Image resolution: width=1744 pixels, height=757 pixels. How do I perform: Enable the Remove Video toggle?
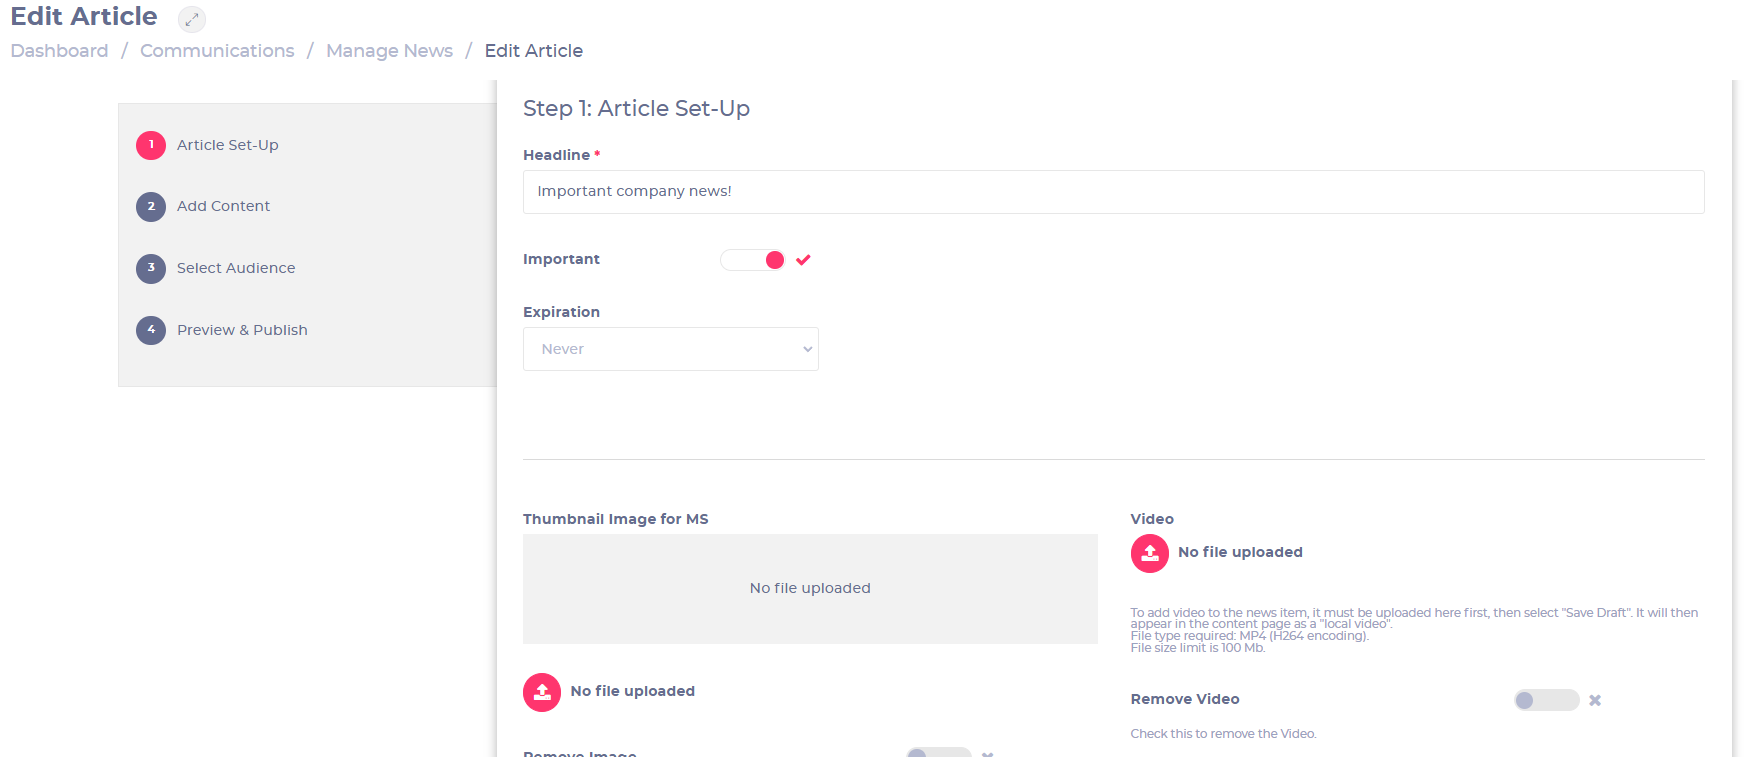coord(1546,700)
